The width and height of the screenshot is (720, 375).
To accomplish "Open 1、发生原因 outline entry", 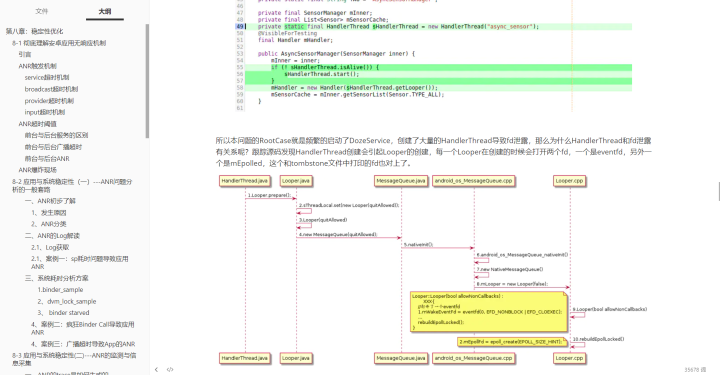I will pyautogui.click(x=49, y=213).
